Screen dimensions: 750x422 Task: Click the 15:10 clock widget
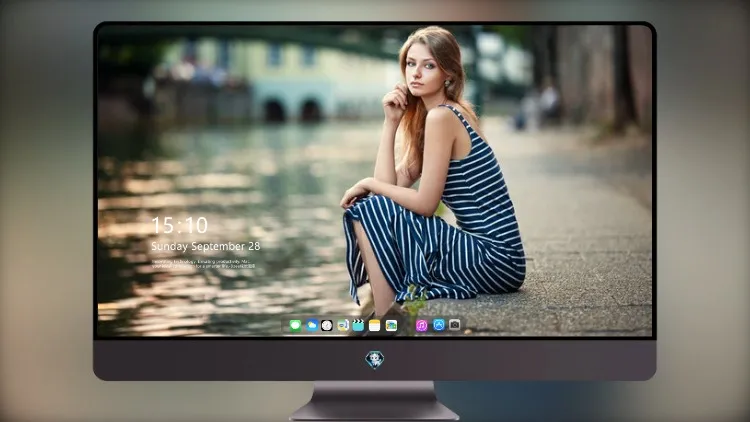coord(179,225)
